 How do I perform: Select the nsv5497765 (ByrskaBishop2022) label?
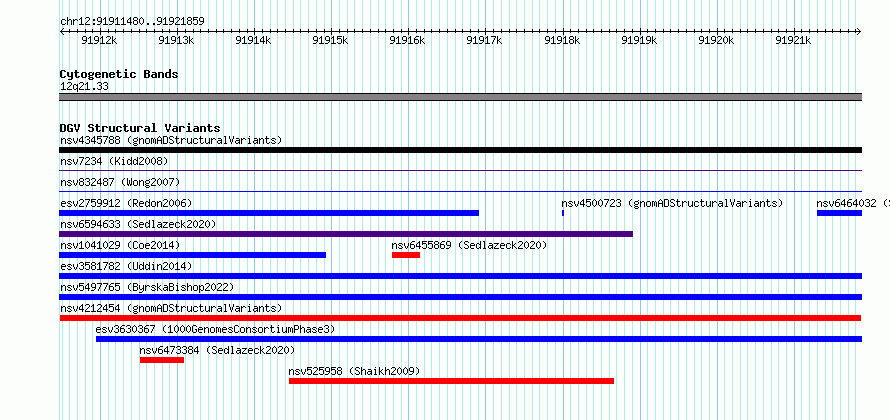click(147, 287)
